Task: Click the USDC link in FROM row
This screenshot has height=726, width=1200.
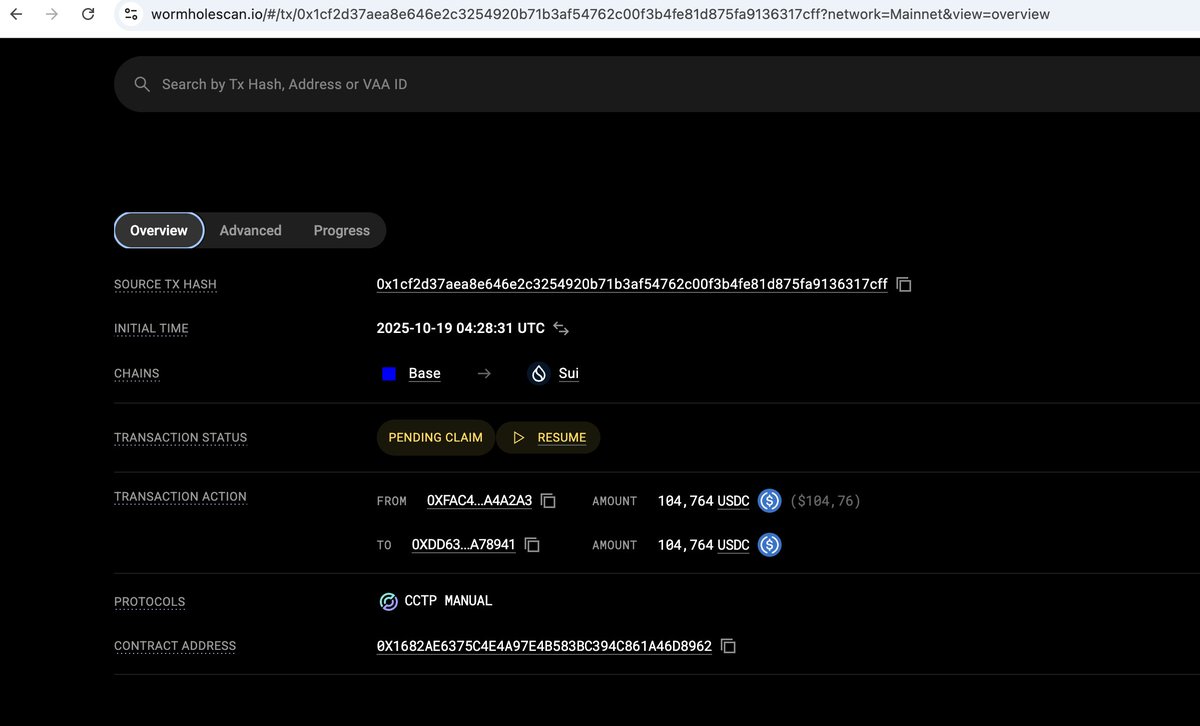Action: 733,501
